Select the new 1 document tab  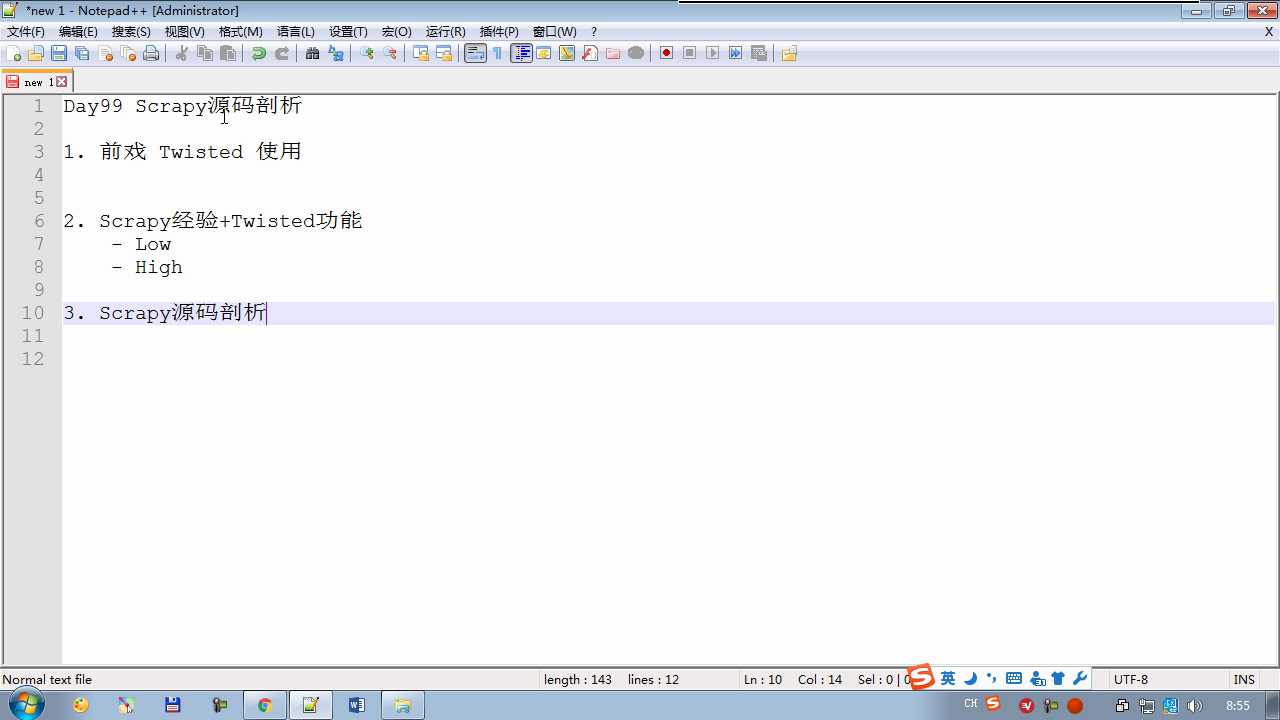[x=37, y=82]
